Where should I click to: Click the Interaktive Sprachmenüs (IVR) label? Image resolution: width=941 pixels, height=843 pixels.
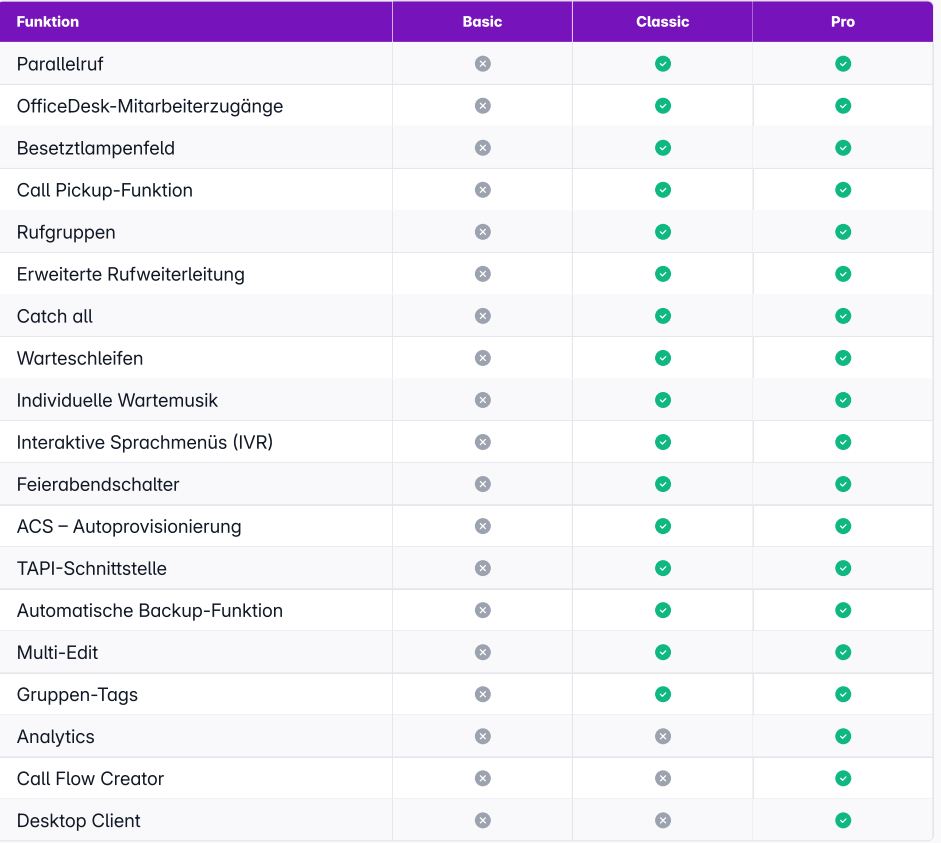(145, 442)
